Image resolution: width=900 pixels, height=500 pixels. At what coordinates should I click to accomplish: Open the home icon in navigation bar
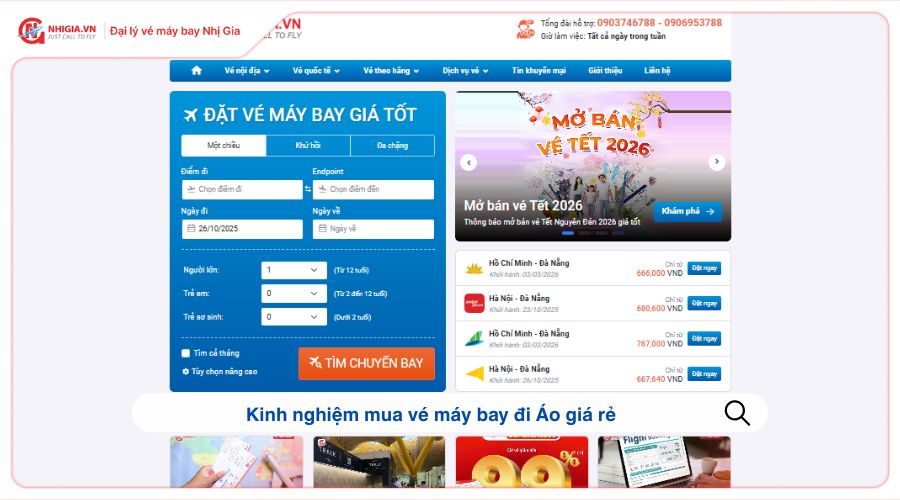point(196,71)
